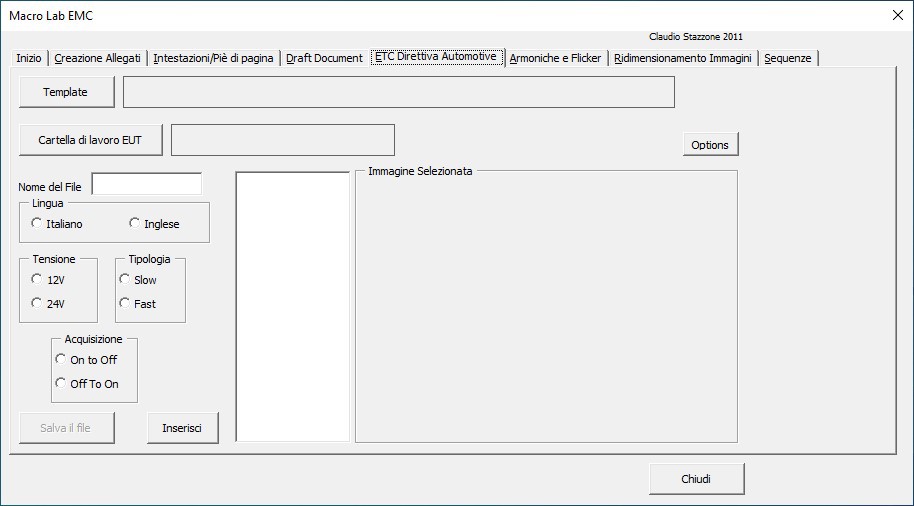This screenshot has height=506, width=914.
Task: Open the Draft Document tab
Action: [x=324, y=58]
